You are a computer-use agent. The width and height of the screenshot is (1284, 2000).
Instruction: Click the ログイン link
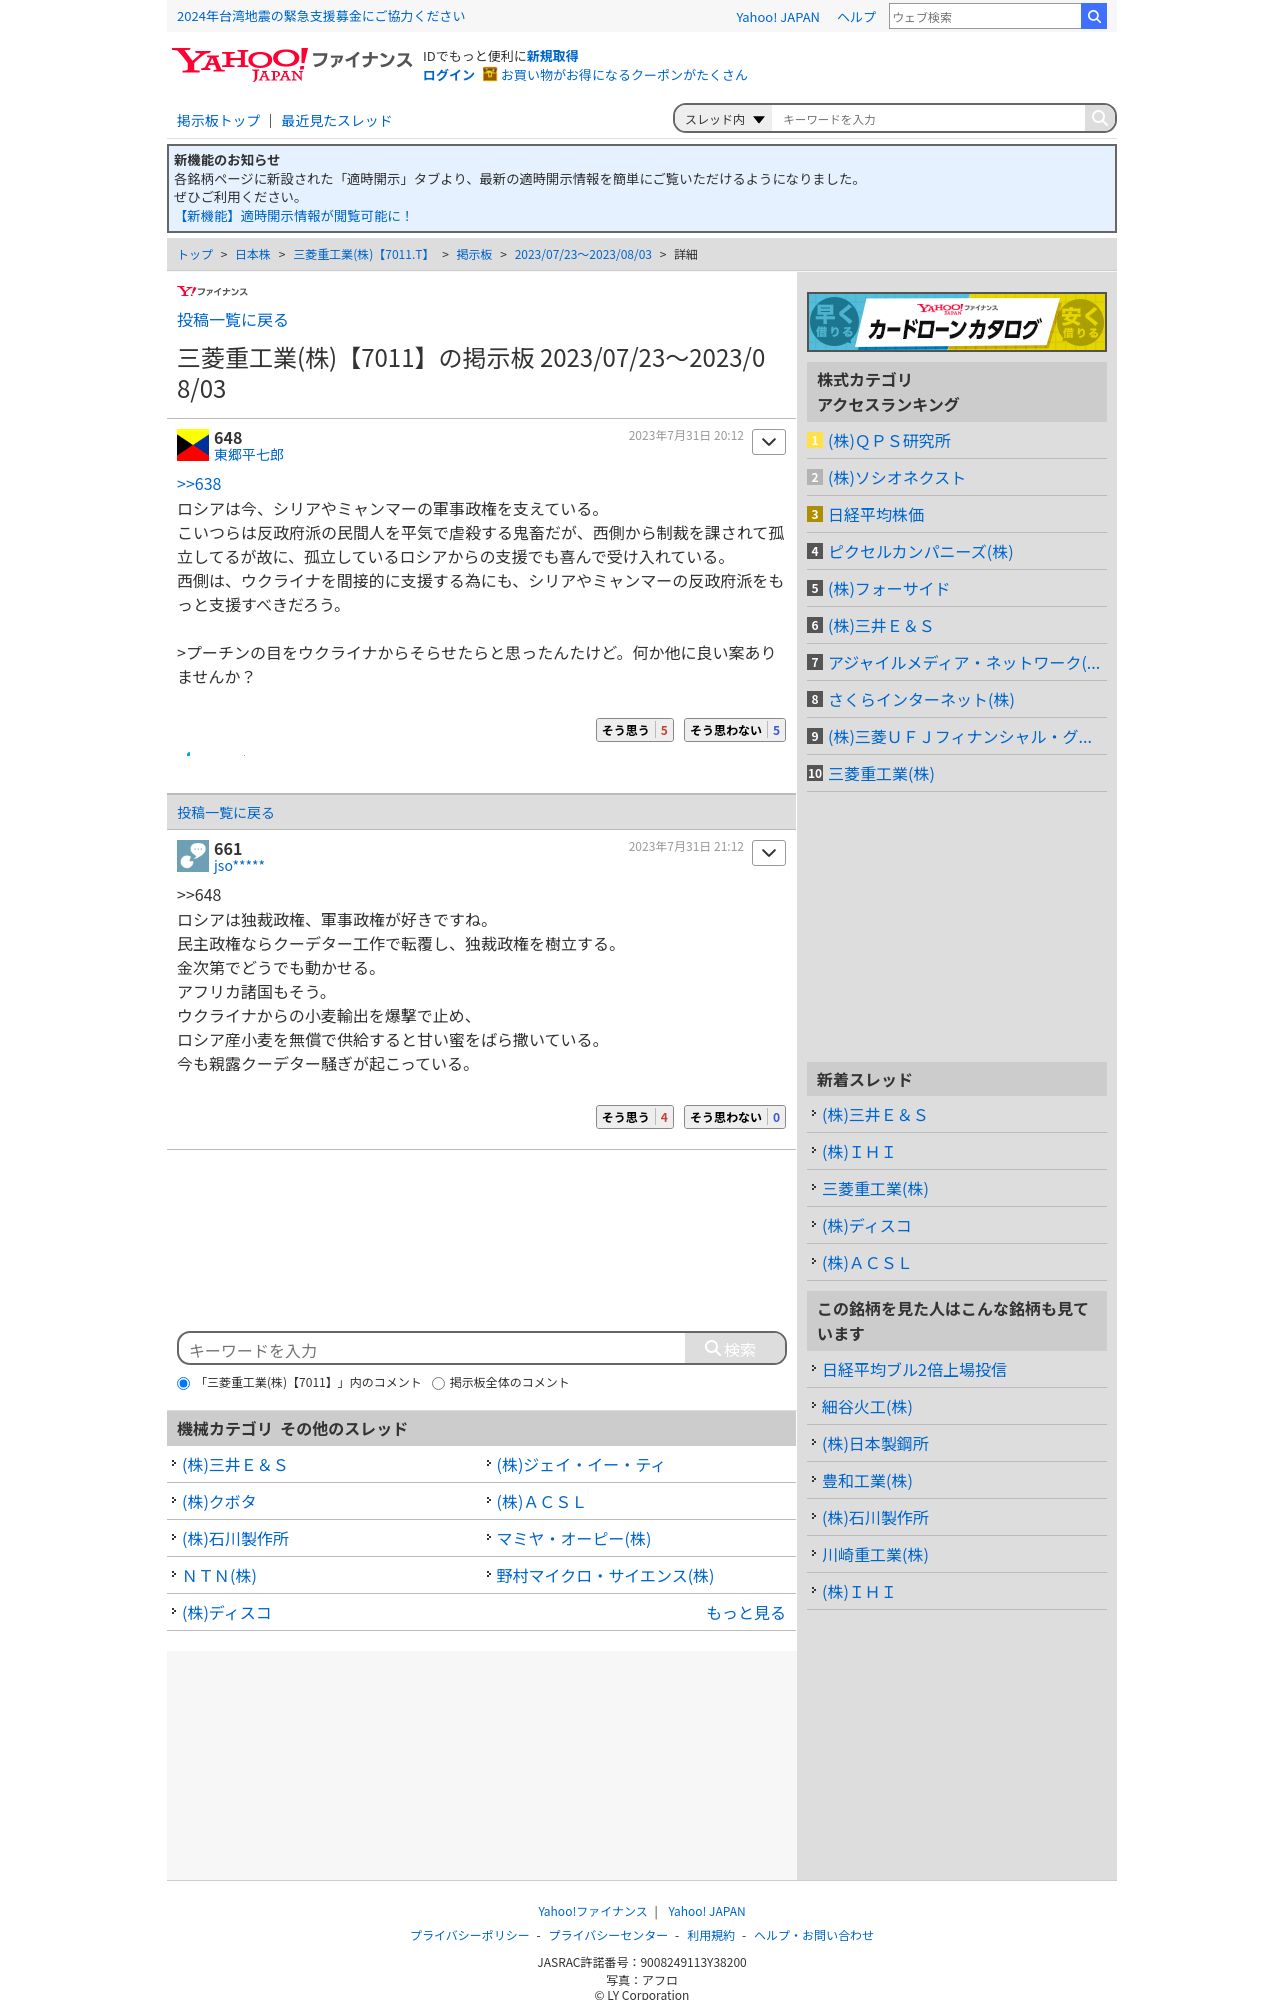coord(448,75)
